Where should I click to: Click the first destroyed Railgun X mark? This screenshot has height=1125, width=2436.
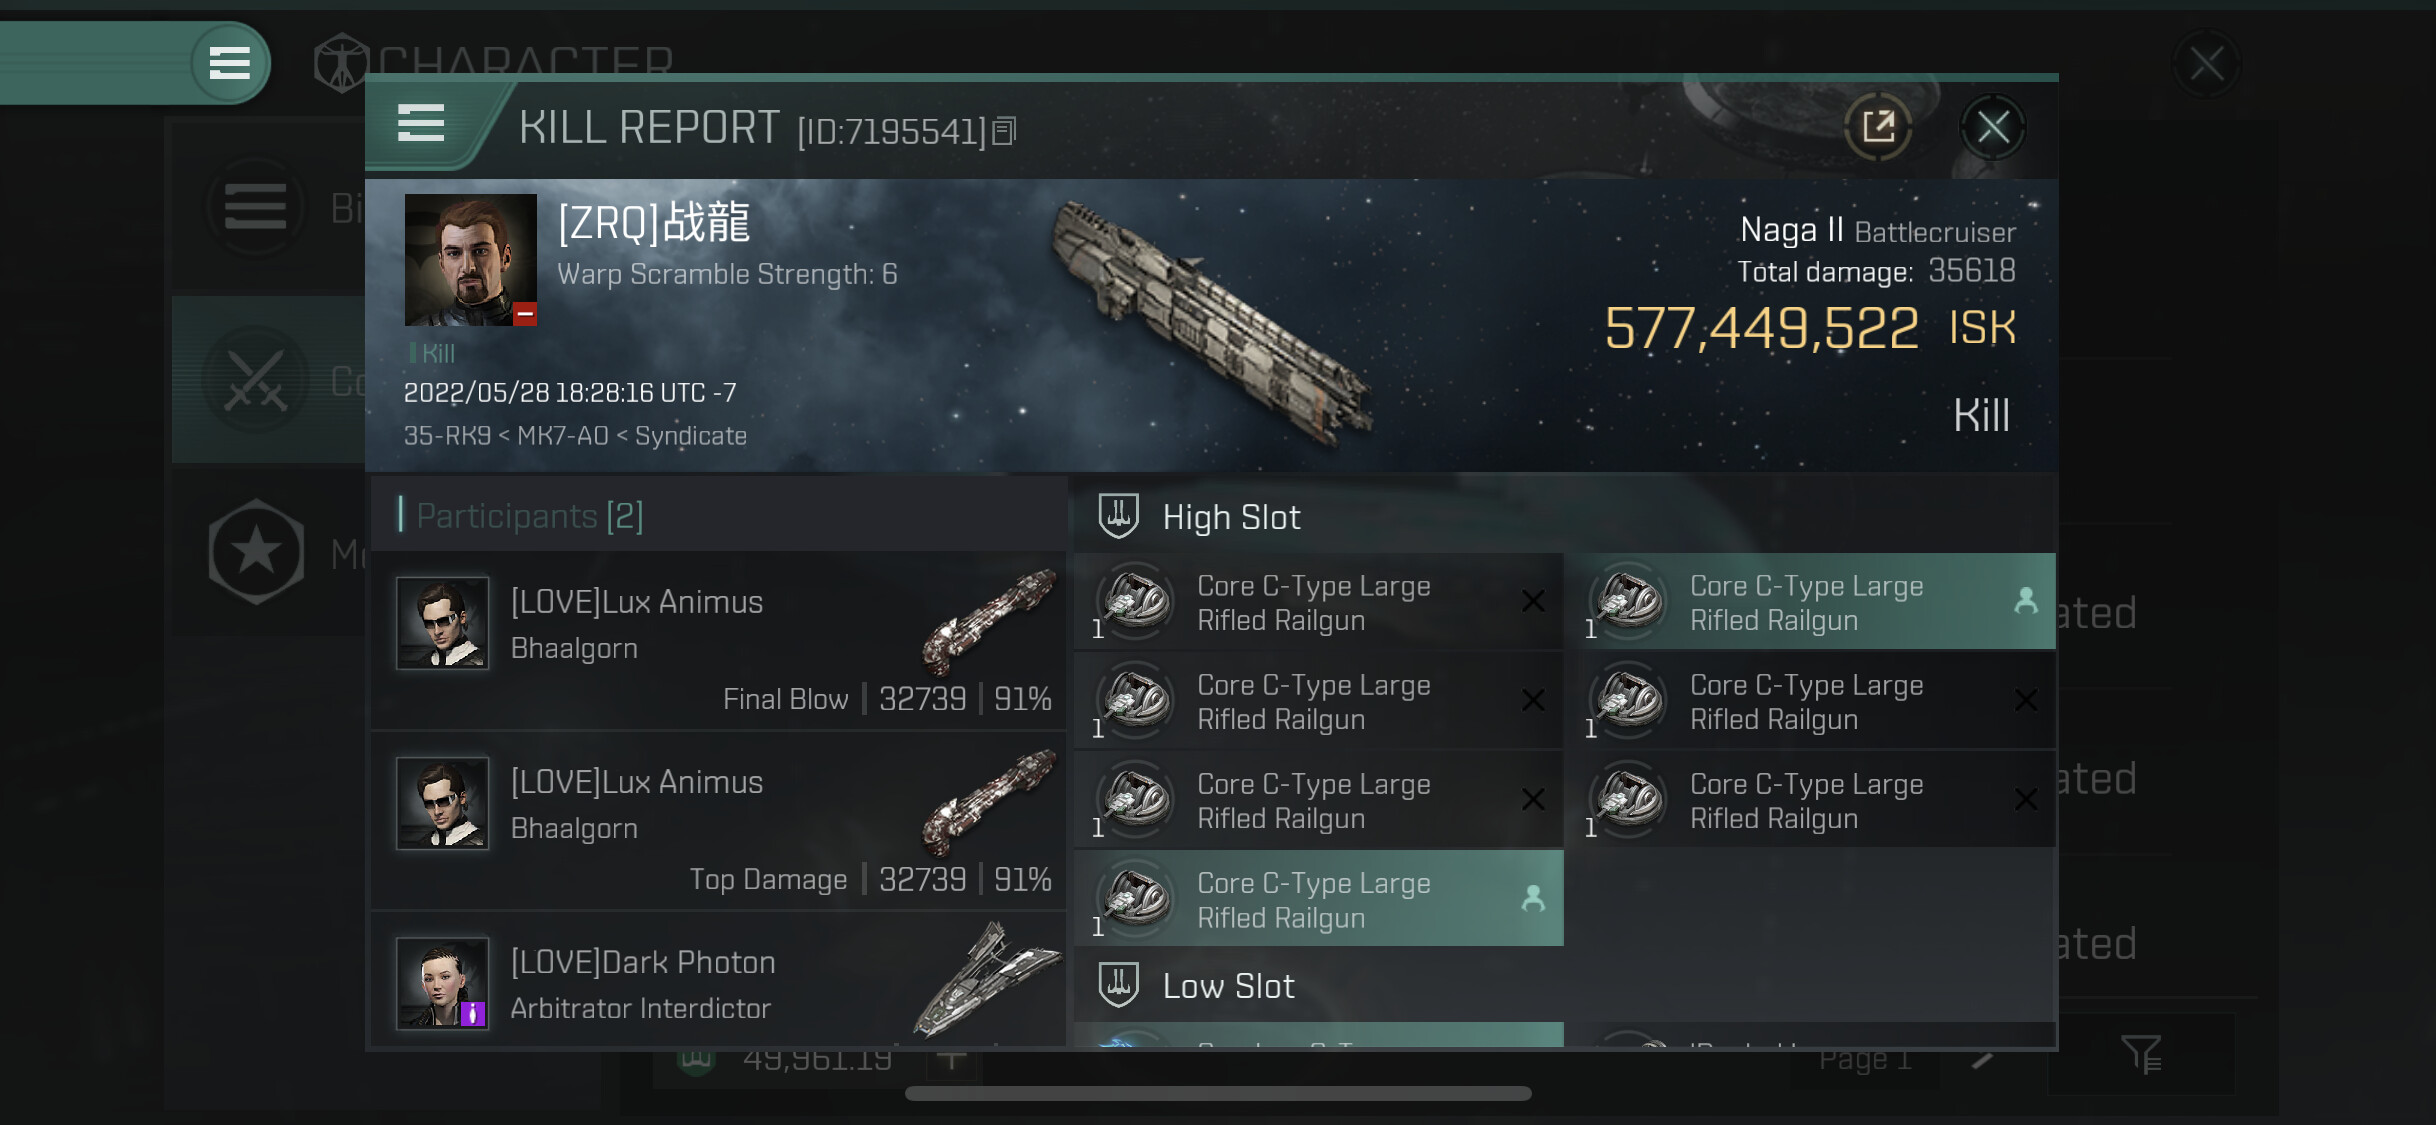[1532, 601]
